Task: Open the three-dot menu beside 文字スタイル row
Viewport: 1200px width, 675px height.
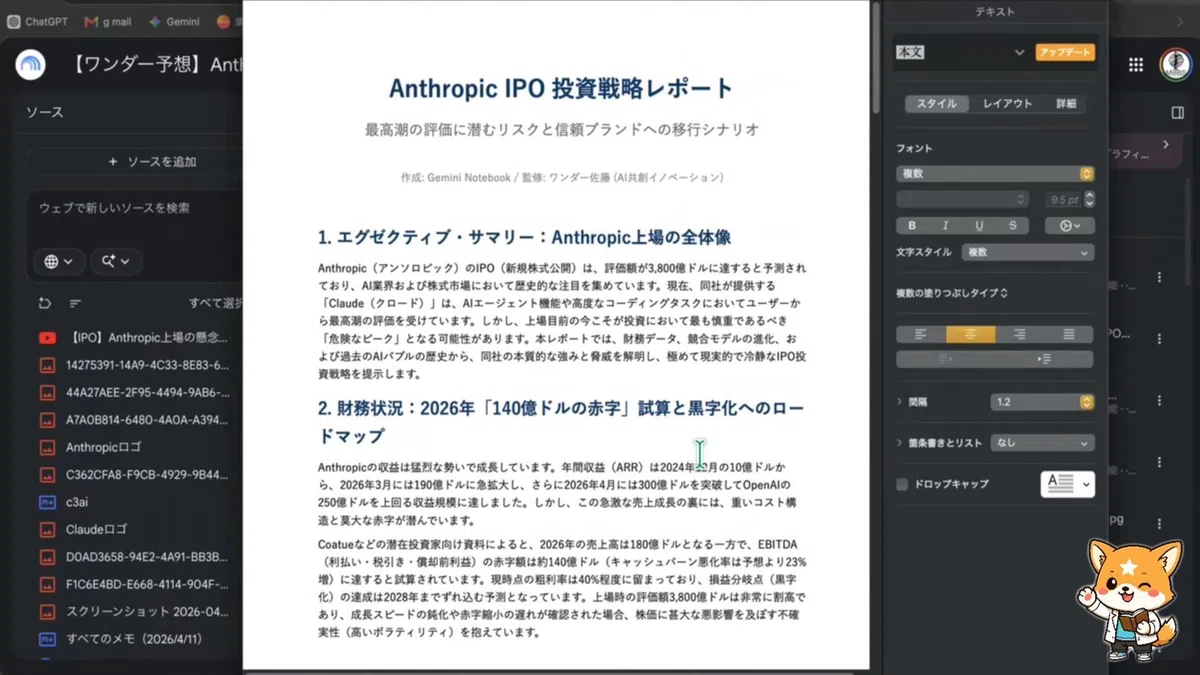Action: (1160, 277)
